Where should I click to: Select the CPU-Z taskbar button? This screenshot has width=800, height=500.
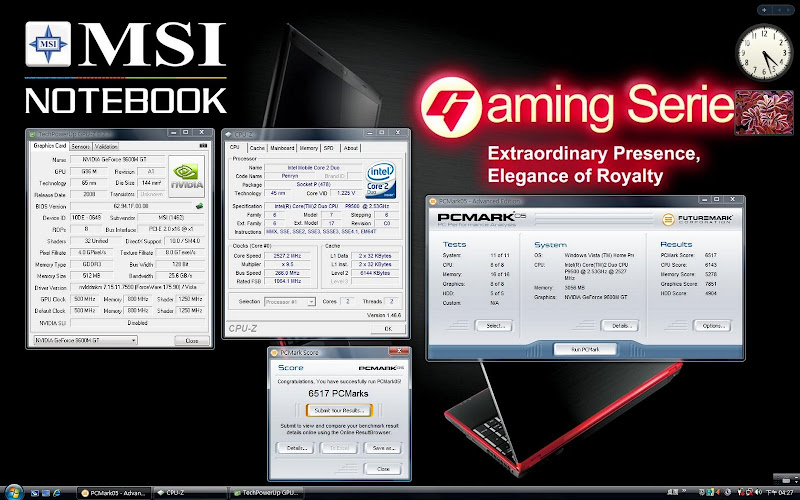tap(190, 493)
